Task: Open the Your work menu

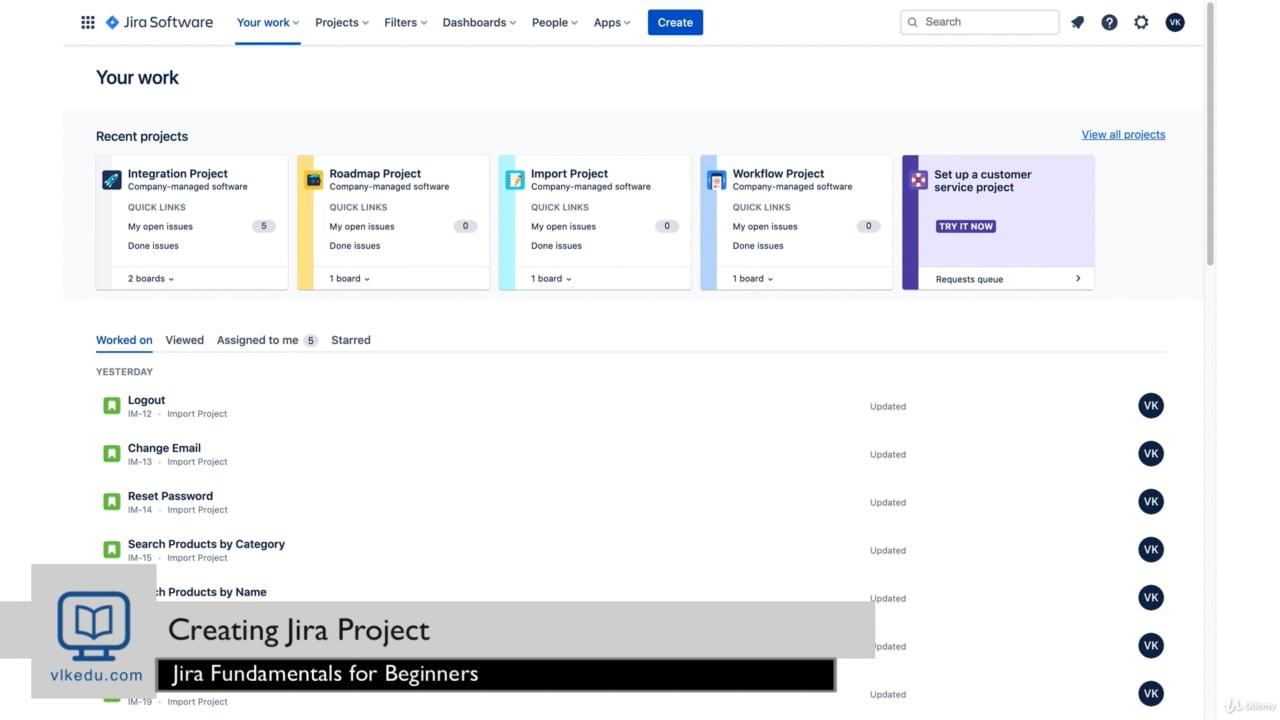Action: pyautogui.click(x=268, y=22)
